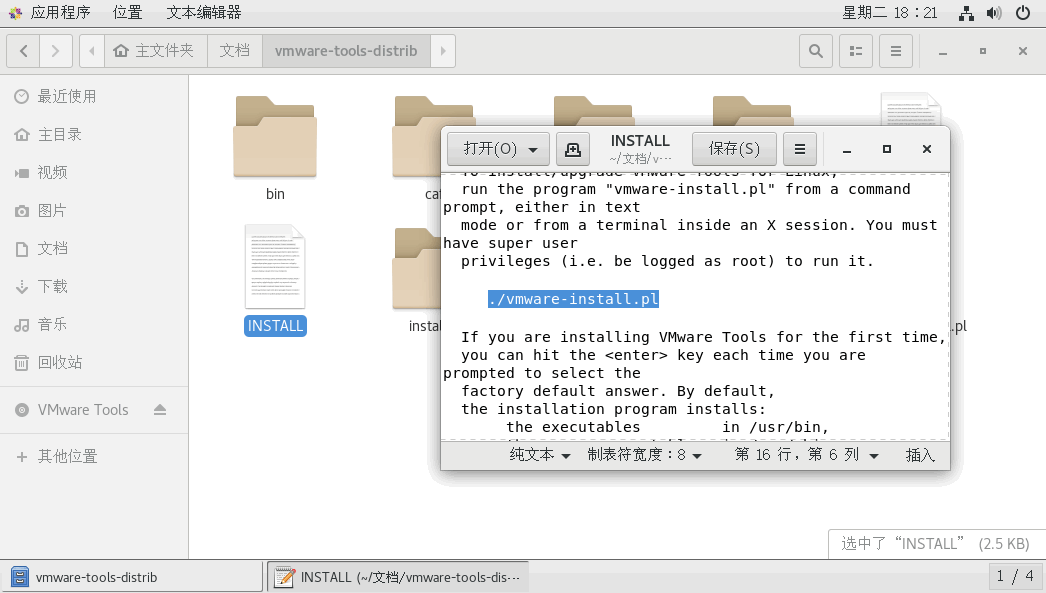
Task: Show the next path bar entries arrow
Action: tap(443, 51)
